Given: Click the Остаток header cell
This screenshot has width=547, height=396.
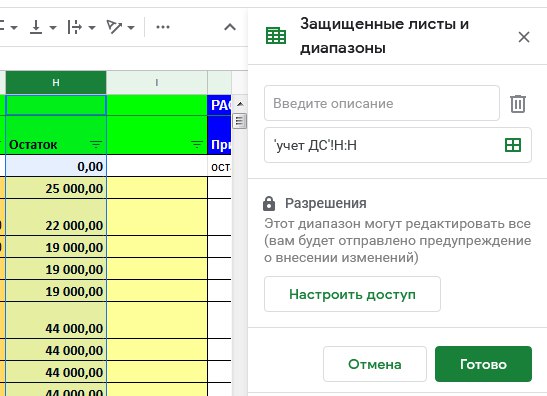Looking at the screenshot, I should pos(56,135).
